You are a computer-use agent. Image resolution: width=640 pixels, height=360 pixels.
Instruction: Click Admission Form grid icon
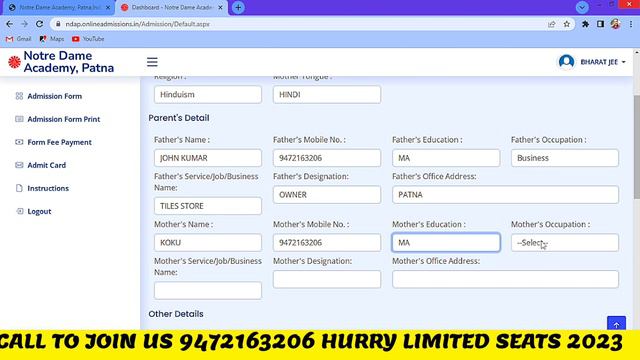click(x=19, y=96)
